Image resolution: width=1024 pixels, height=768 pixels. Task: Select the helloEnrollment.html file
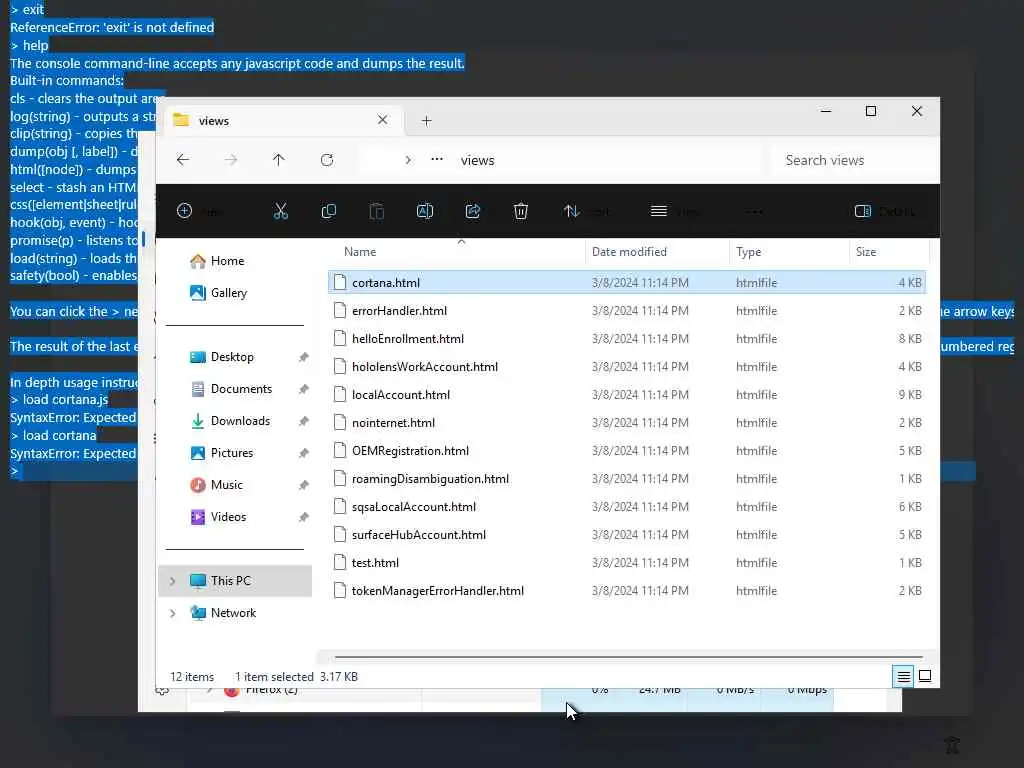tap(627, 338)
